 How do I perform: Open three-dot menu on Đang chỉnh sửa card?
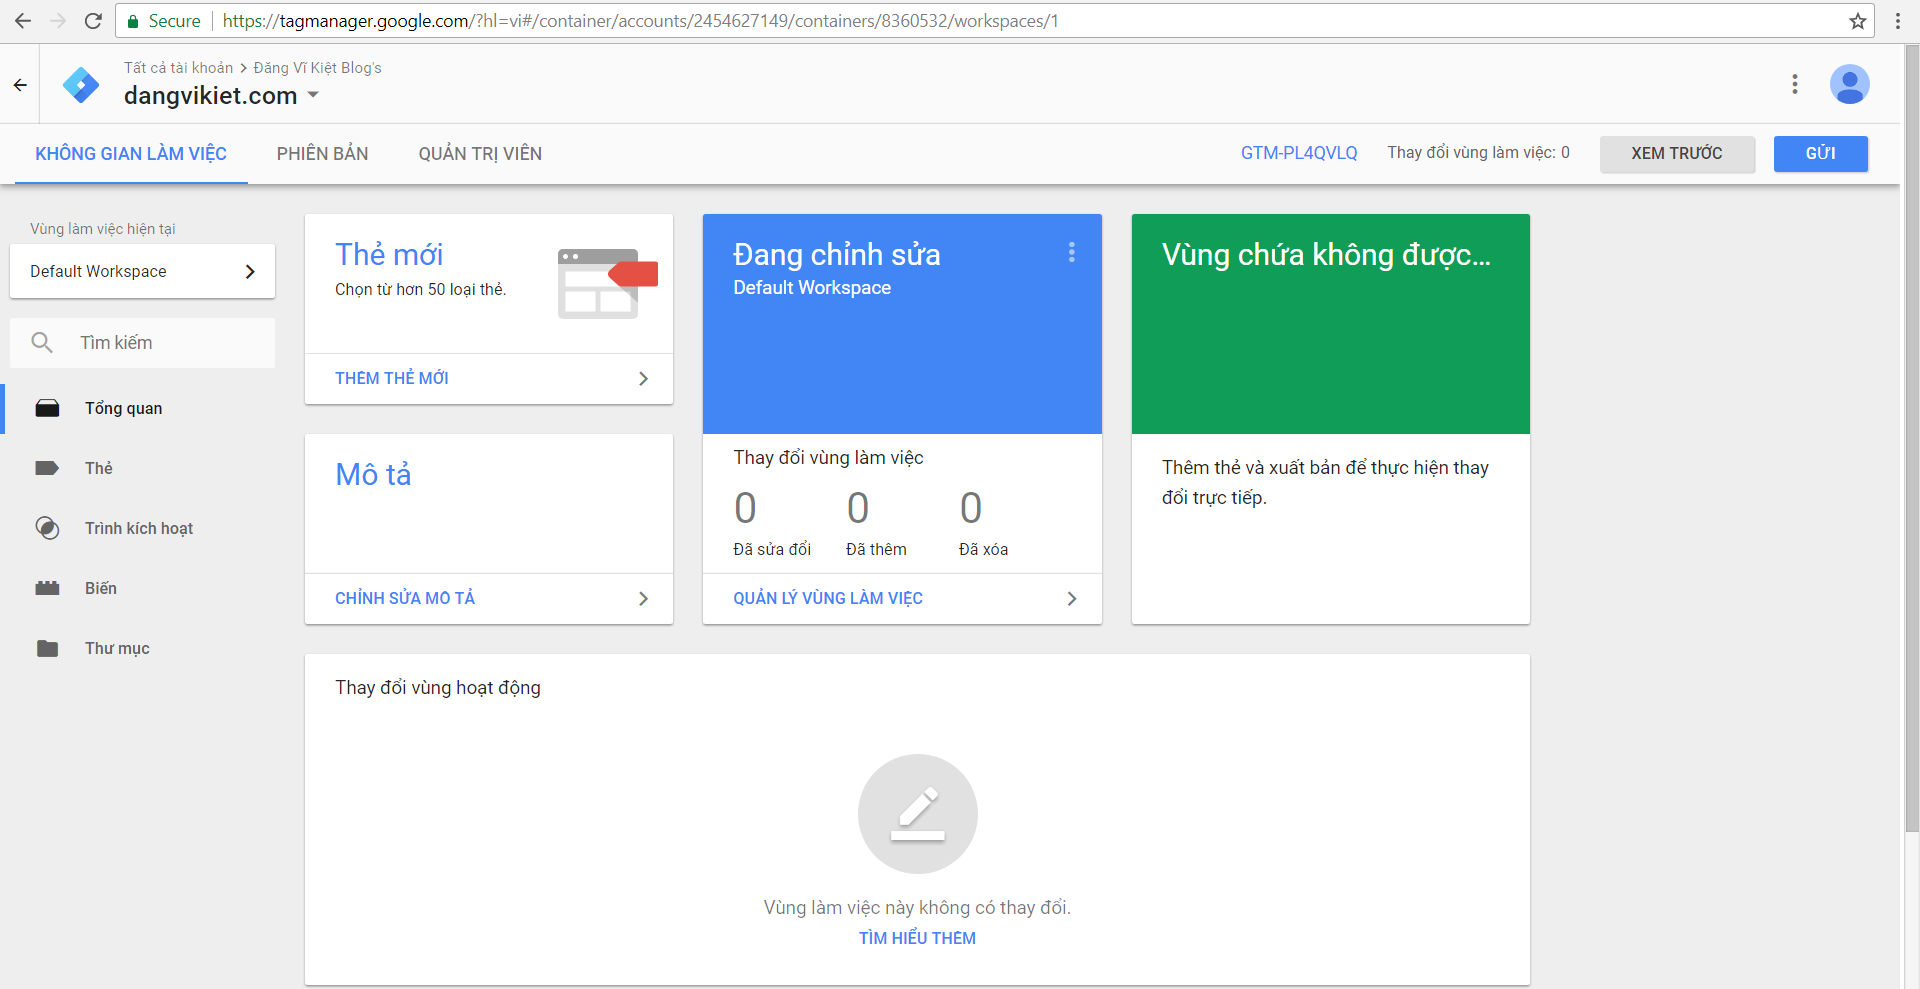[x=1072, y=253]
